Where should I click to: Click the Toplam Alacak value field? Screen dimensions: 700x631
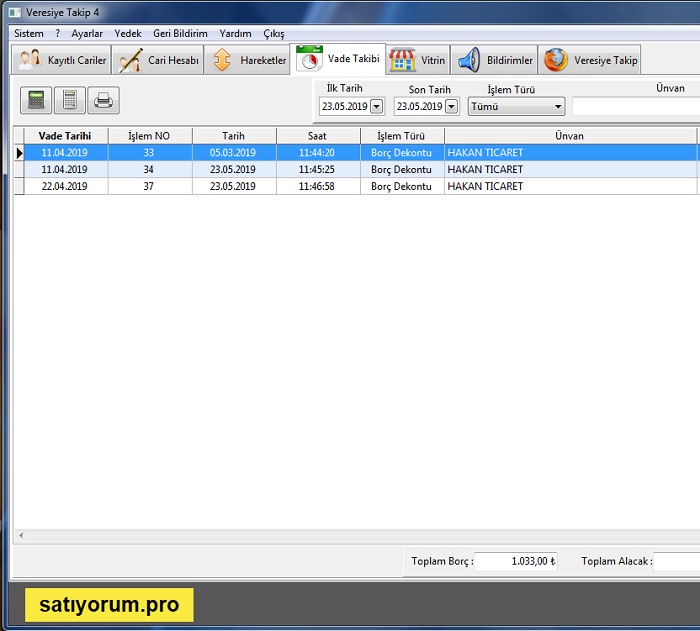677,561
